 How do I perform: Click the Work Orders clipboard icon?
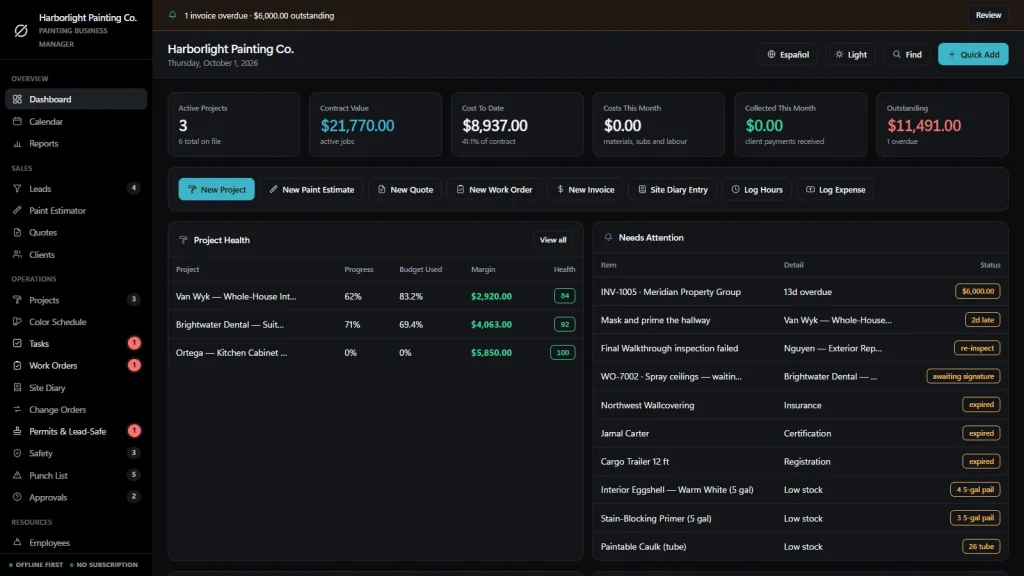(x=18, y=366)
